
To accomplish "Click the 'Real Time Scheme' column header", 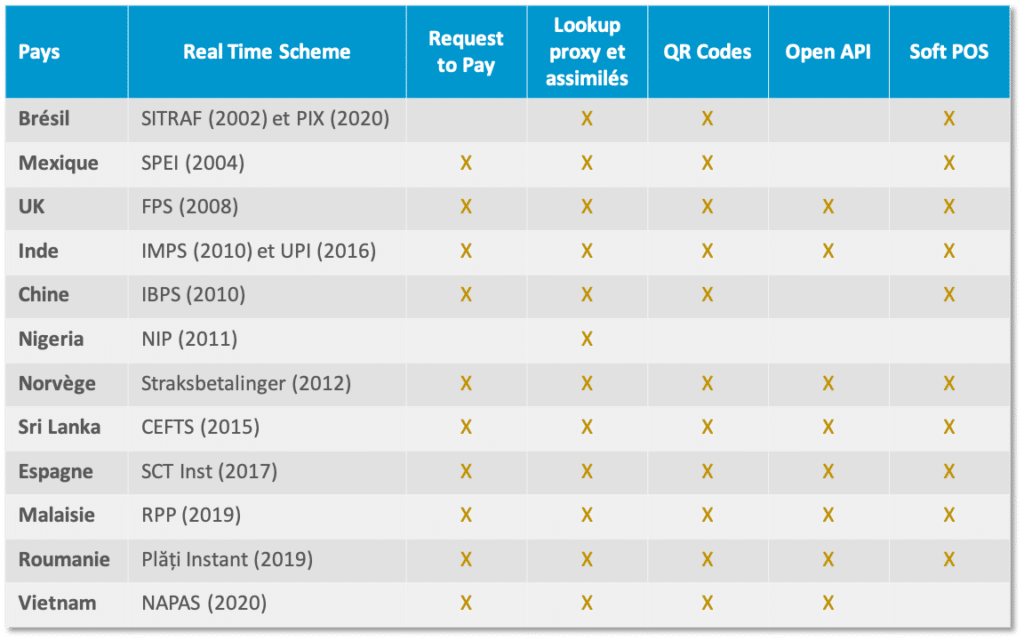I will coord(266,52).
